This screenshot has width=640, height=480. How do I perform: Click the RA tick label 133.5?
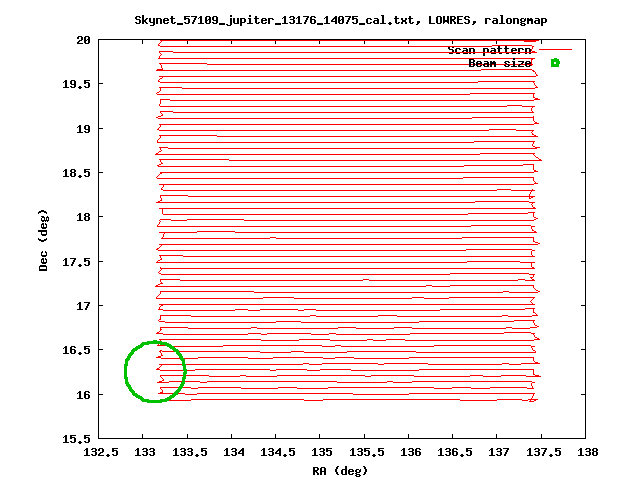point(189,452)
